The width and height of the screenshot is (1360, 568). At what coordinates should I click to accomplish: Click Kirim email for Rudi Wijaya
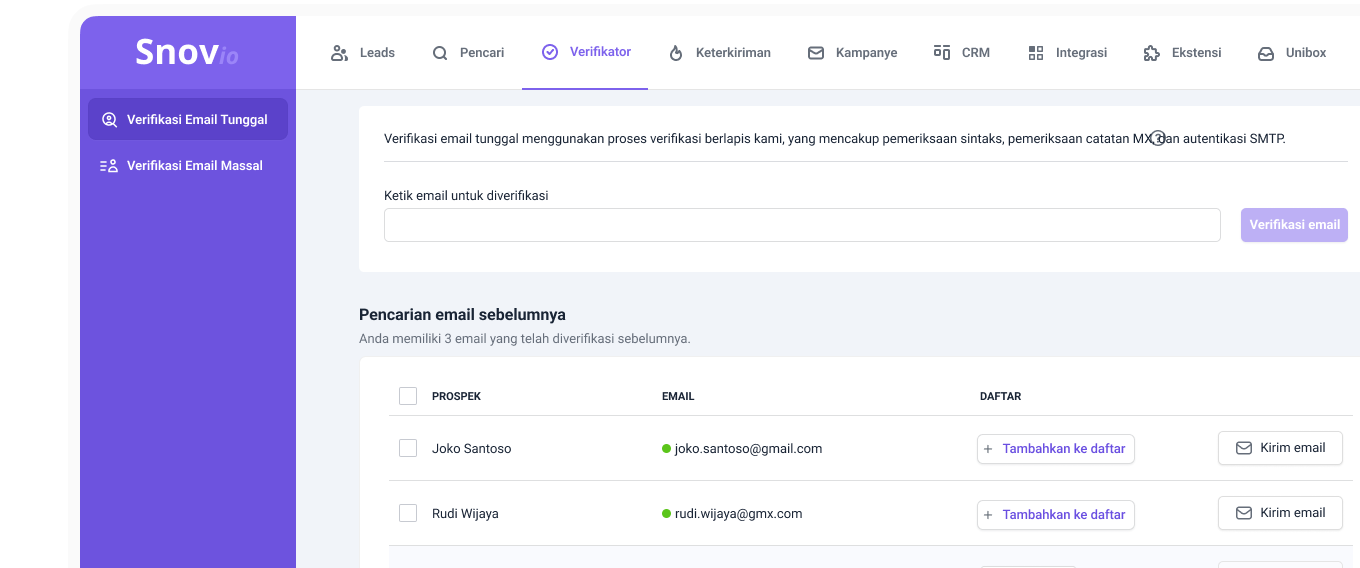pos(1280,513)
